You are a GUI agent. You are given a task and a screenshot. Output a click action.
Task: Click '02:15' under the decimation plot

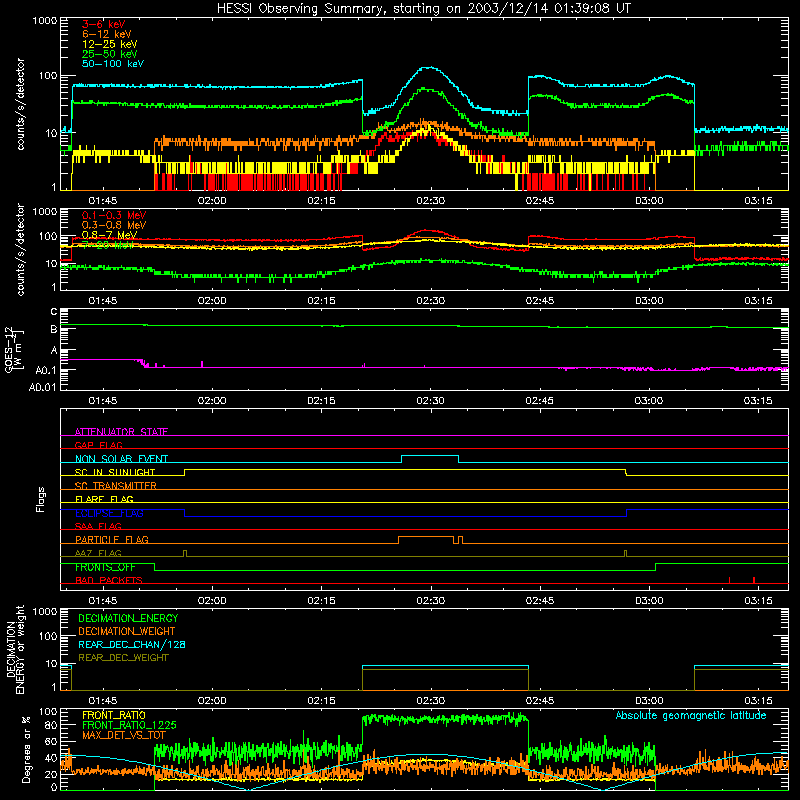coord(321,701)
